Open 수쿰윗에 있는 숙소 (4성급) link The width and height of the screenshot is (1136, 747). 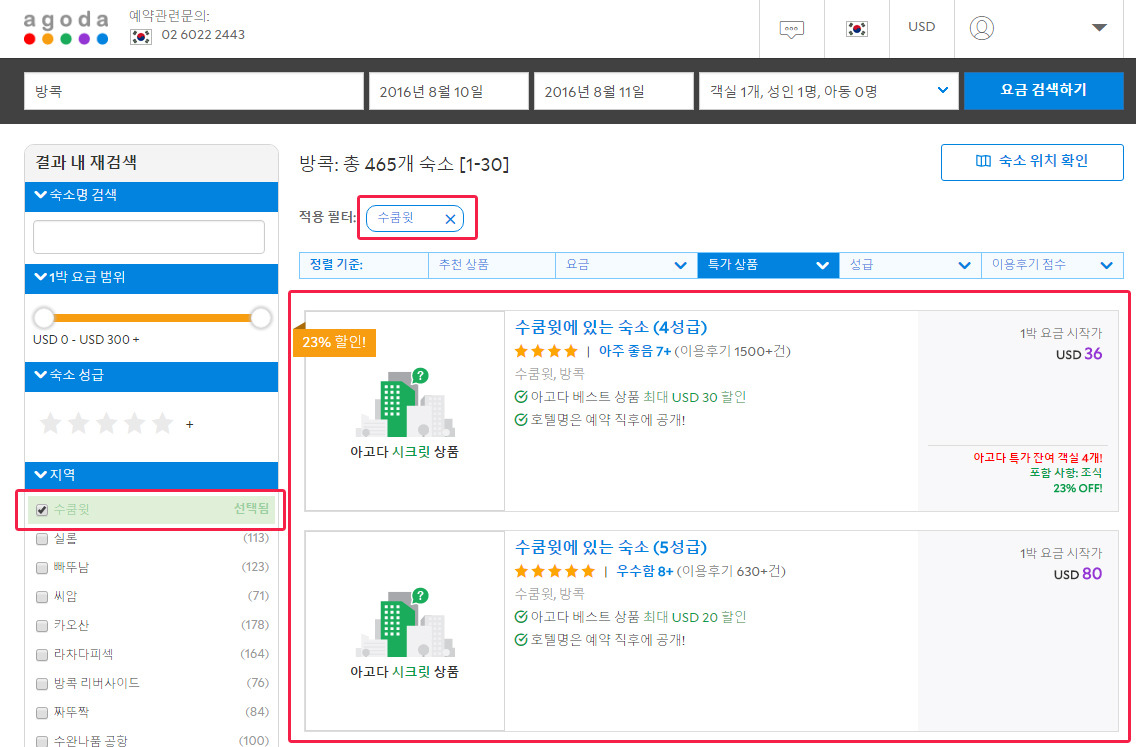tap(611, 327)
